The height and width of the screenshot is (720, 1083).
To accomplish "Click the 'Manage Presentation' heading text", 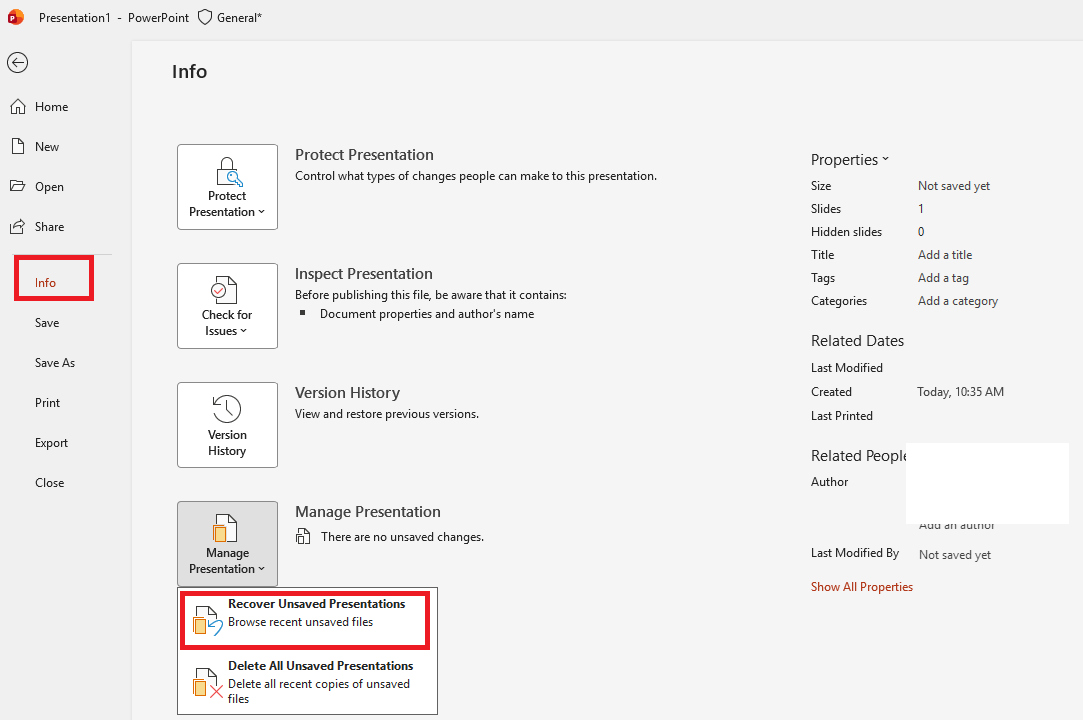I will (368, 512).
